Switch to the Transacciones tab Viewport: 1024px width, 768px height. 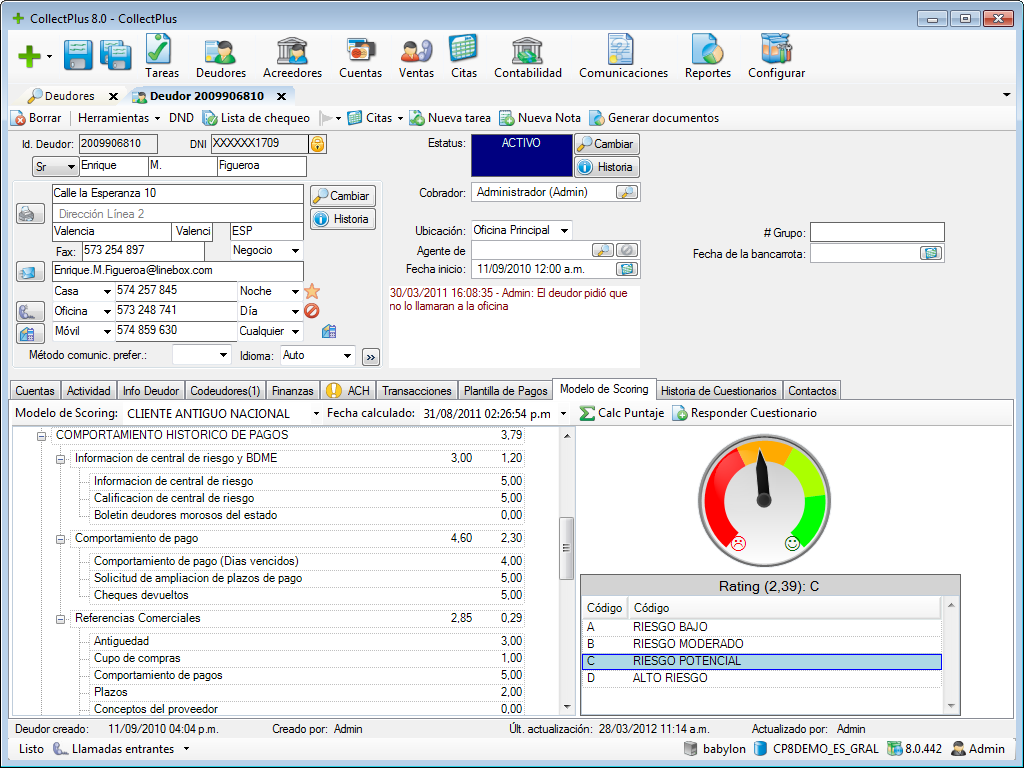pos(417,391)
